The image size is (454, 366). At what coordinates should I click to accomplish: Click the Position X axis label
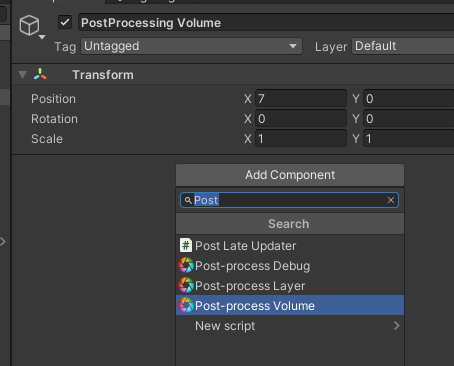tap(248, 99)
